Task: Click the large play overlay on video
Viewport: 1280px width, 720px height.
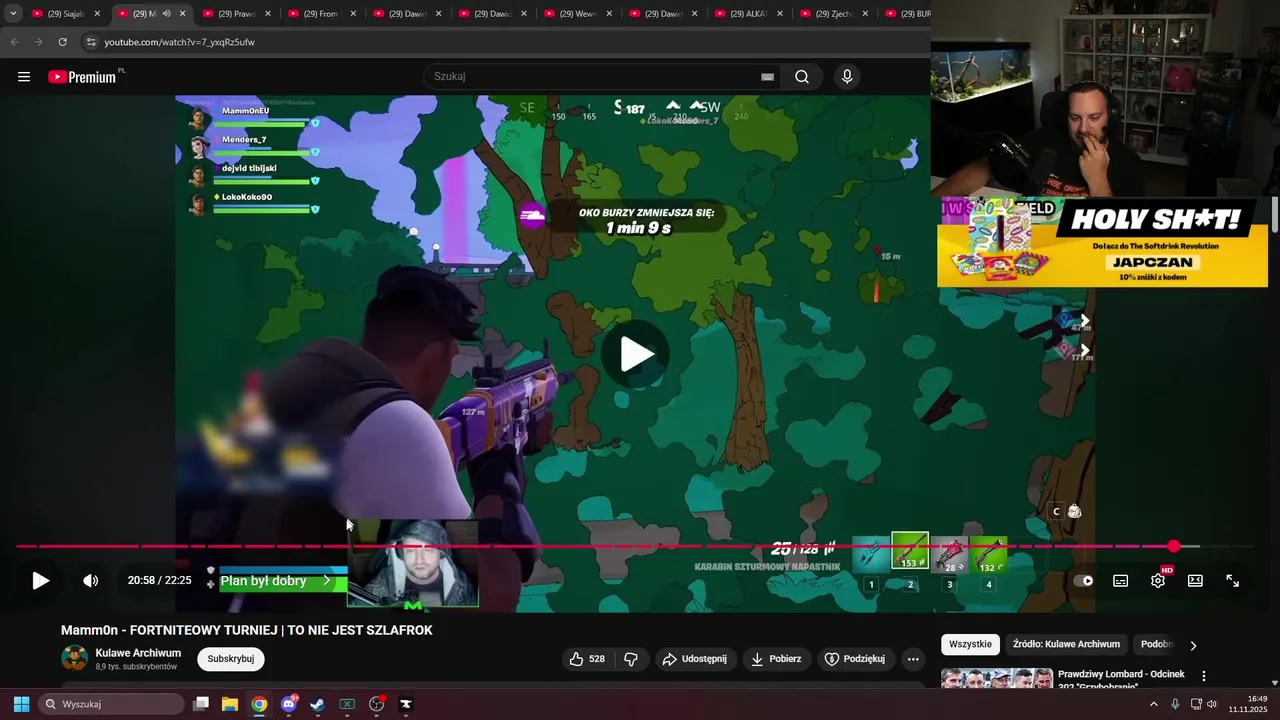Action: (636, 354)
